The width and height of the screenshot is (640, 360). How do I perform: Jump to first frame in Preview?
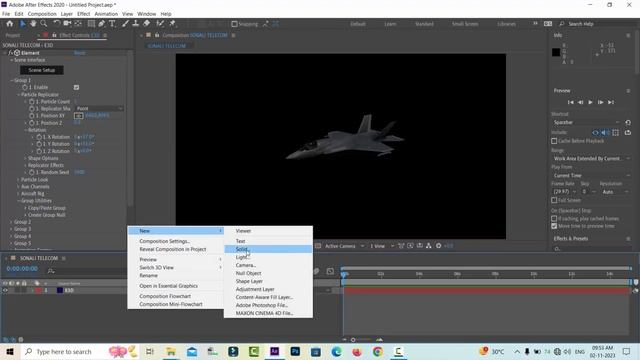tap(570, 102)
